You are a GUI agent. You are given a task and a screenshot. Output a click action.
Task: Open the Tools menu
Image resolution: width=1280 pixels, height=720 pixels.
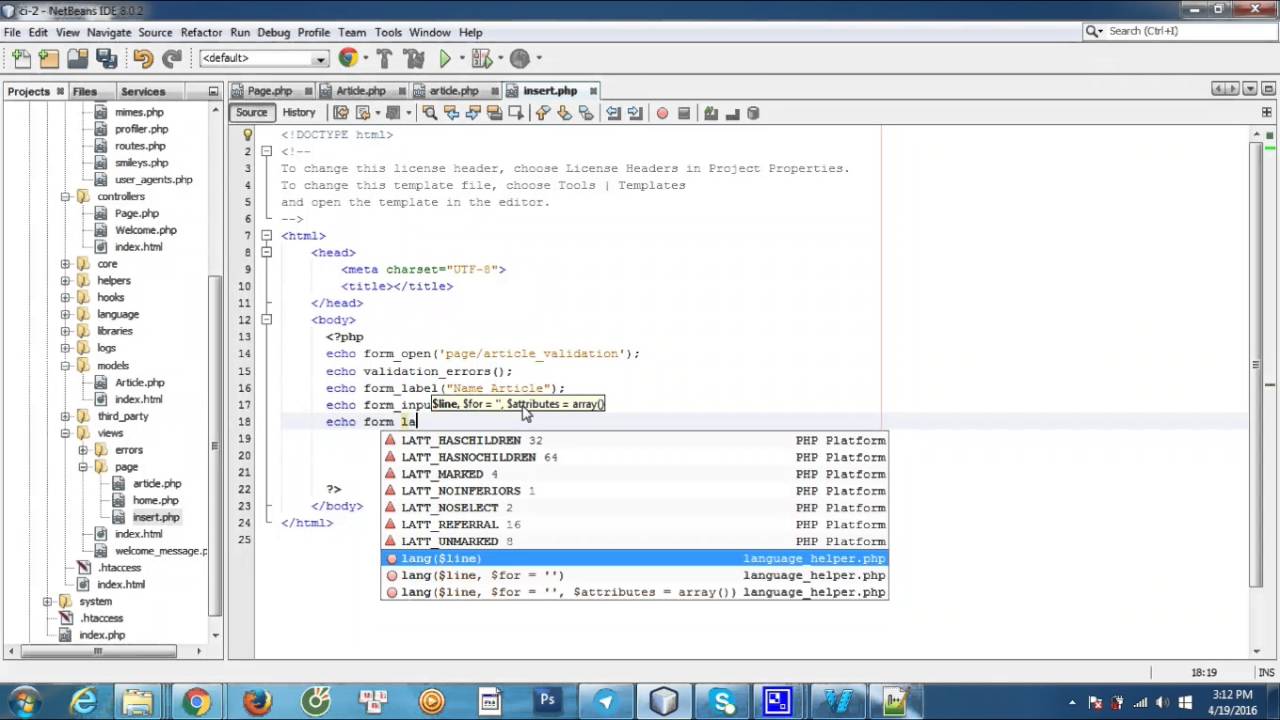point(388,32)
